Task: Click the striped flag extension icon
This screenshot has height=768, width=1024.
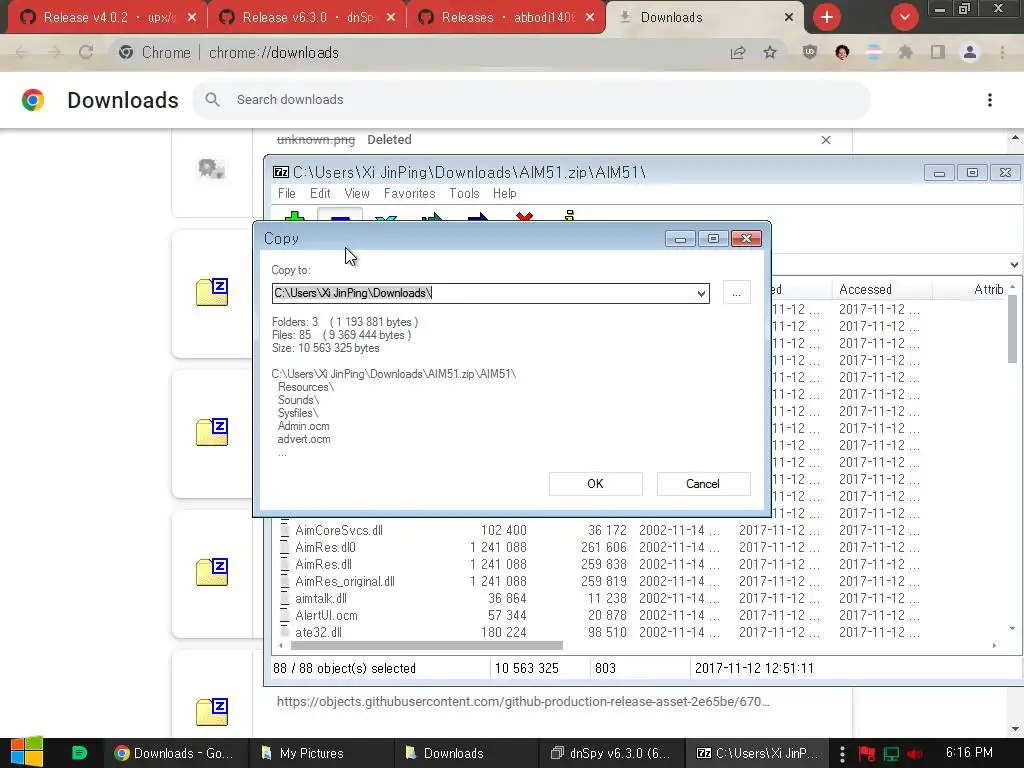Action: click(874, 52)
